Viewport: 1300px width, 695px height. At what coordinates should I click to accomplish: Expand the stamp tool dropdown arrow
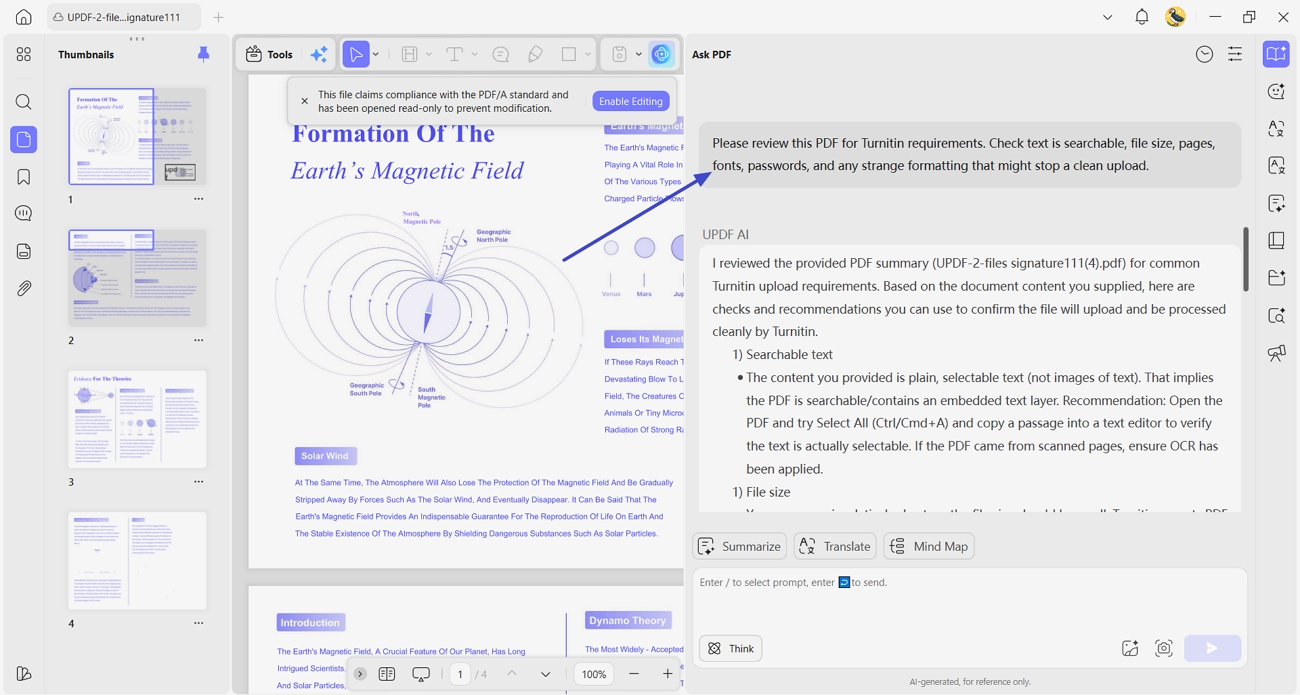click(639, 54)
